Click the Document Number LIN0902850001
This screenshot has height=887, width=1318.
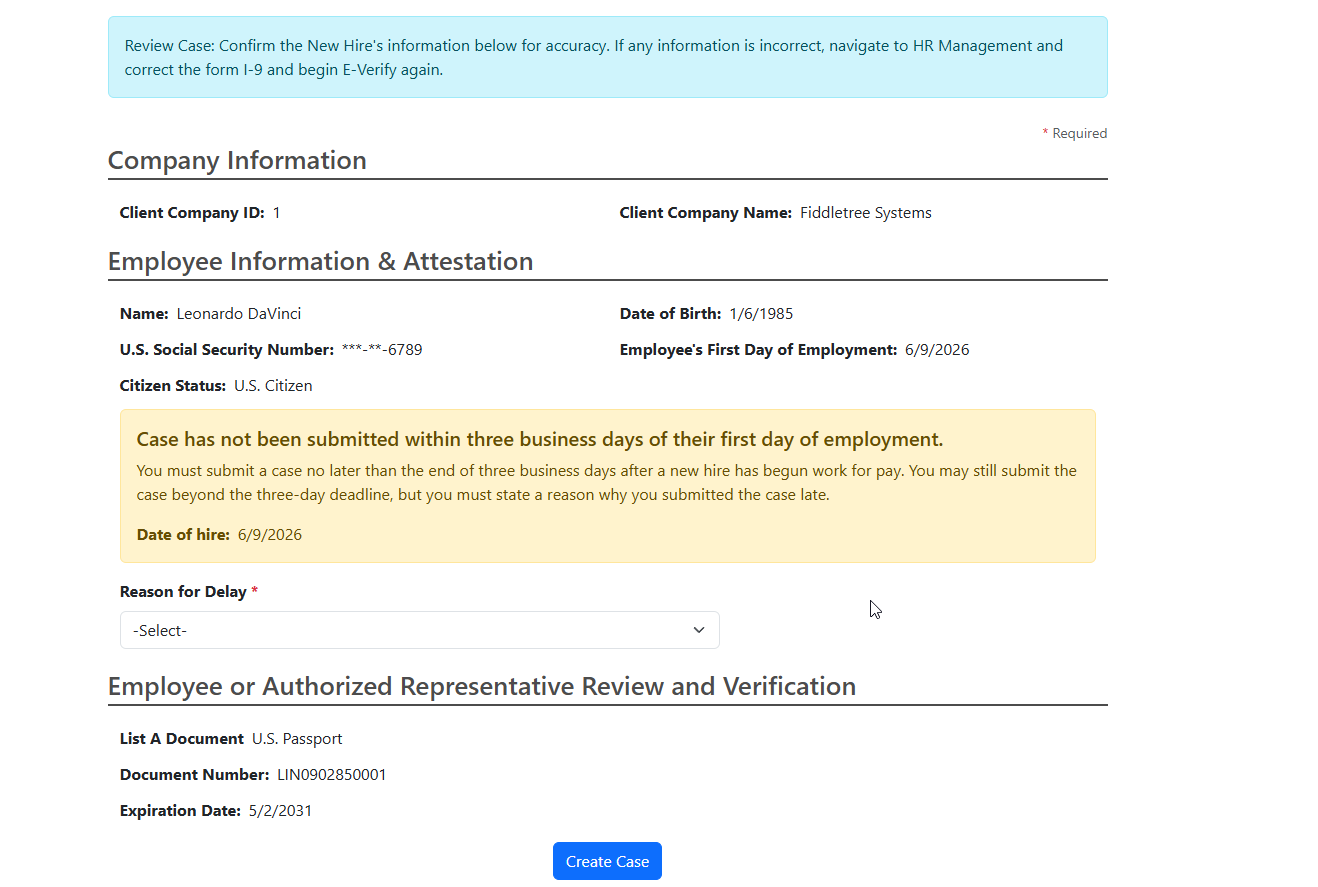point(332,775)
